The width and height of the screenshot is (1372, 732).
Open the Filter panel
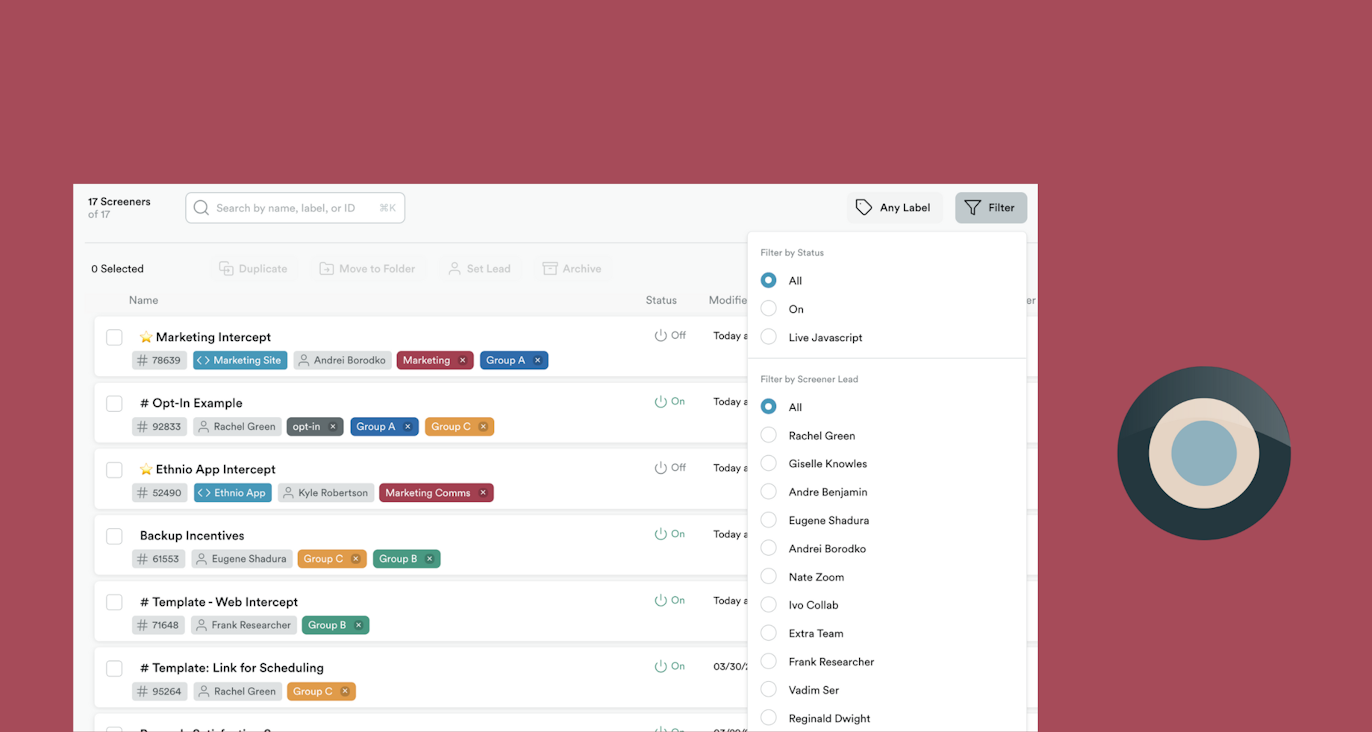[x=990, y=207]
